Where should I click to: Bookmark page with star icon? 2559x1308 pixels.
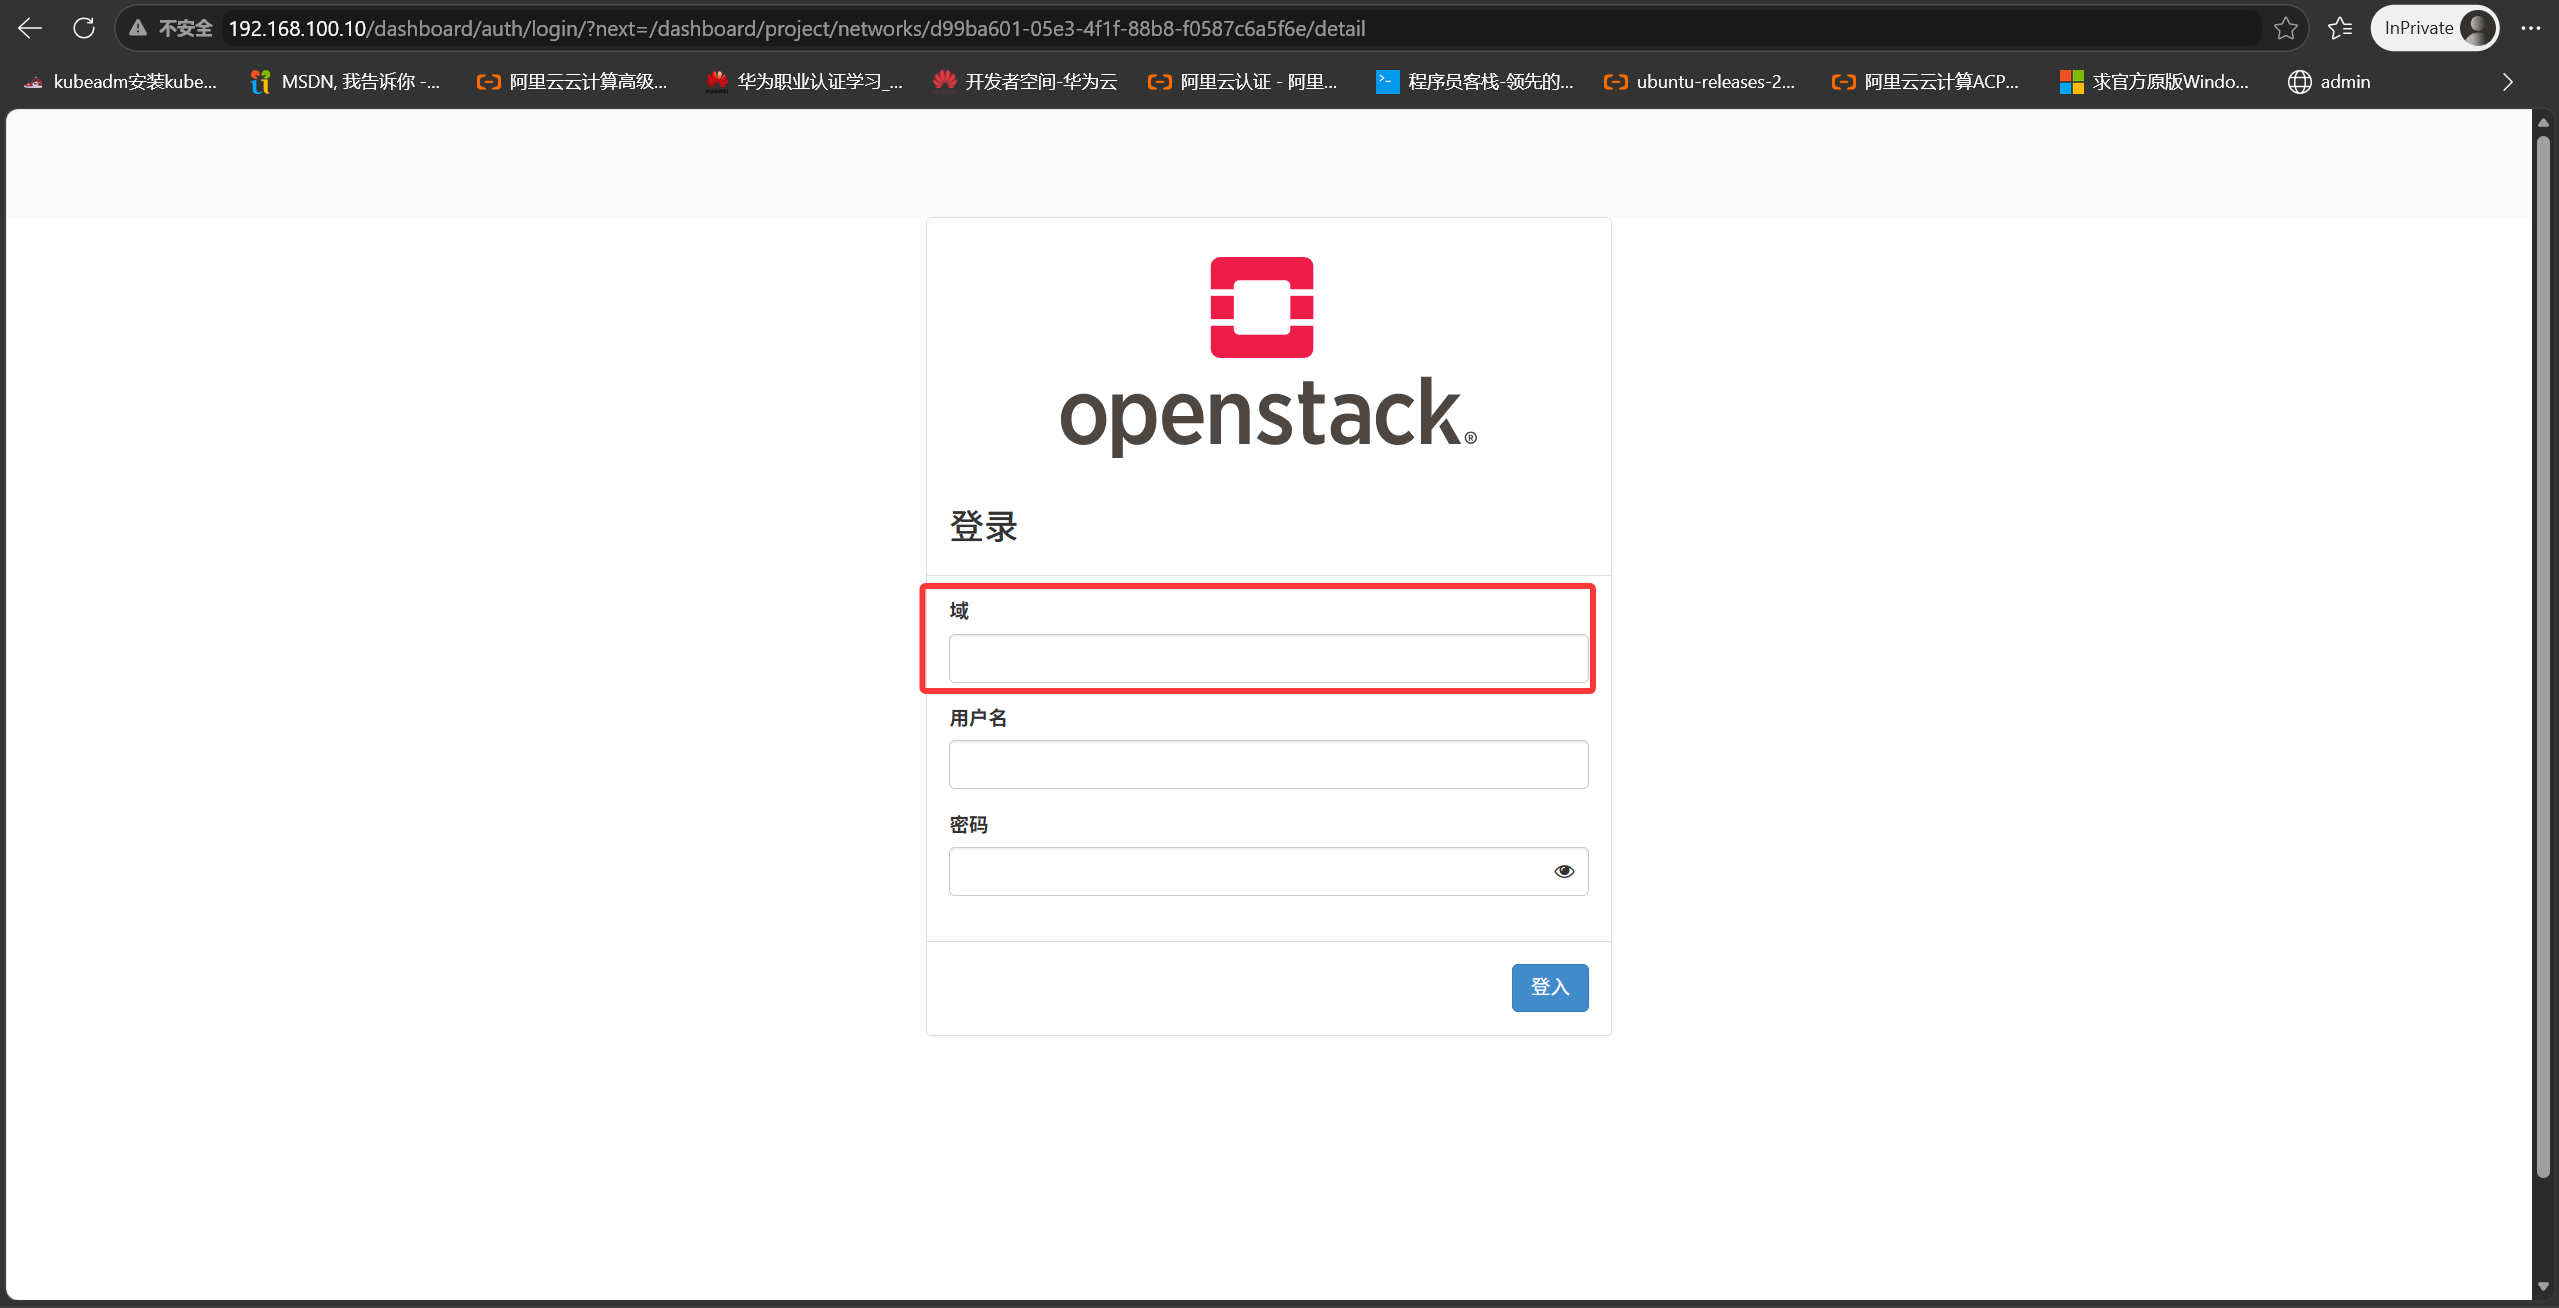tap(2285, 28)
